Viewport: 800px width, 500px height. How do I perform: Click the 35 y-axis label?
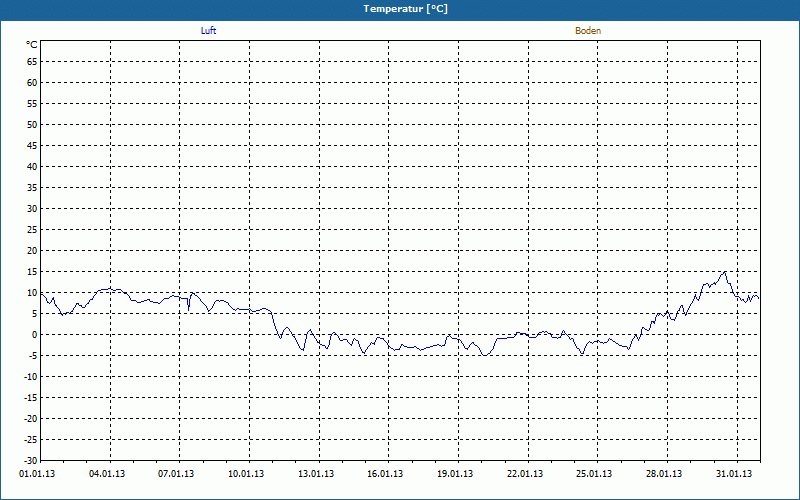(32, 188)
